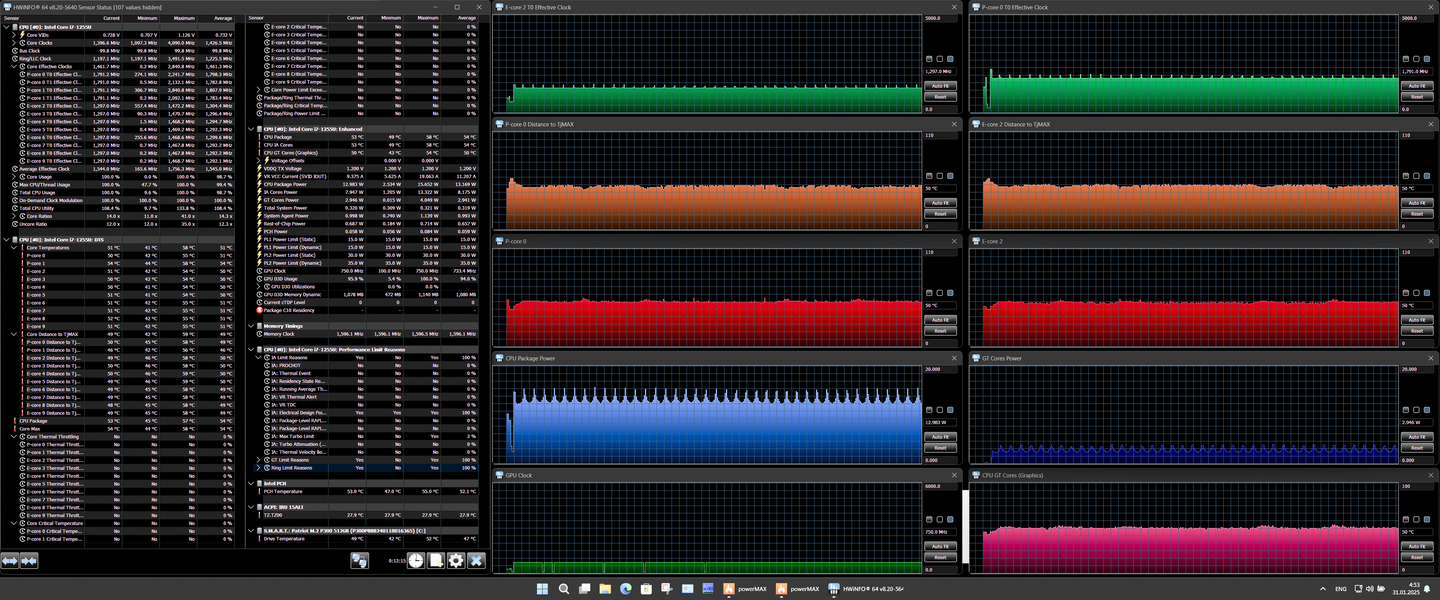The width and height of the screenshot is (1440, 600).
Task: Click Auto Fit in P-core 0 T0 Effective Clock graph
Action: [x=1416, y=86]
